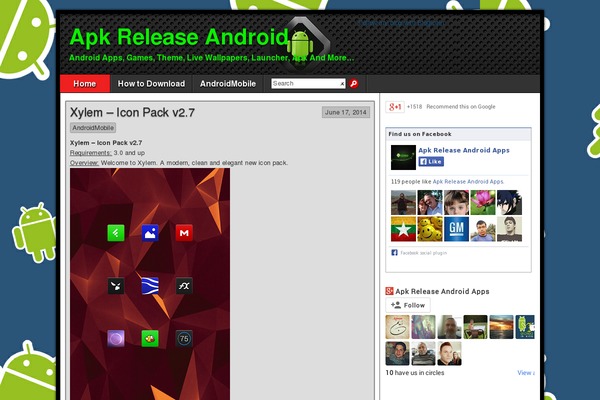Click the Facebook social plugin text link

pos(424,253)
